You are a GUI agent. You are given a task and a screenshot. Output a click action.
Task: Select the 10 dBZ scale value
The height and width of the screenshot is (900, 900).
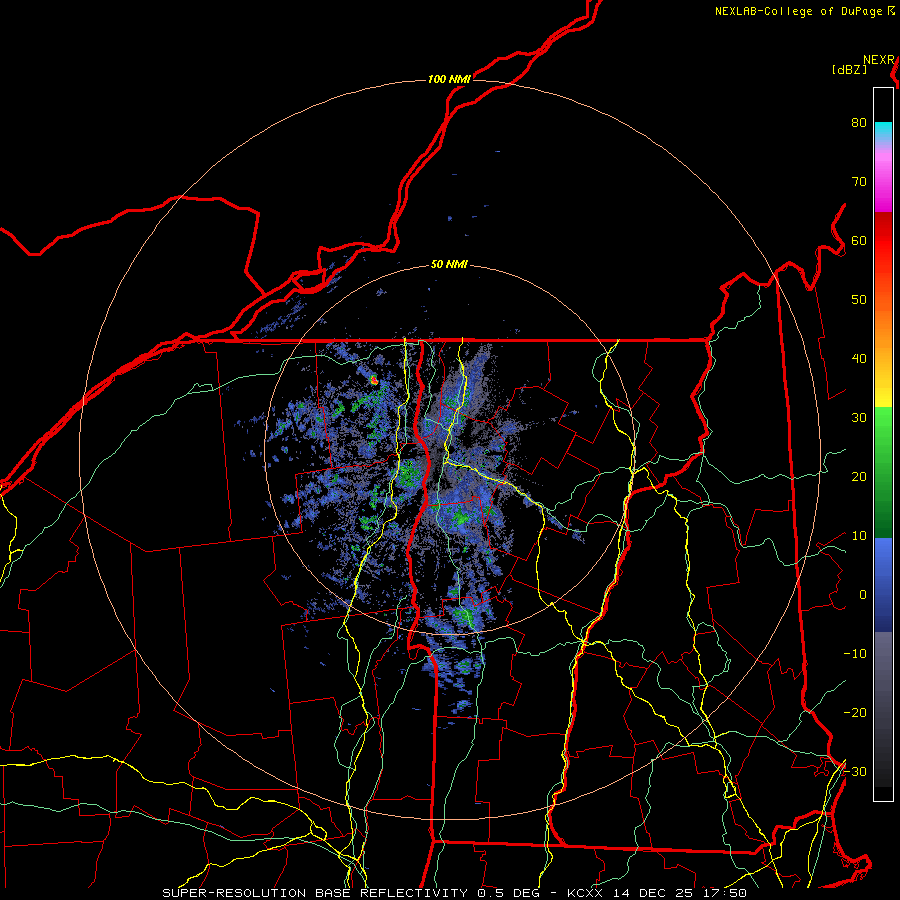click(x=859, y=536)
